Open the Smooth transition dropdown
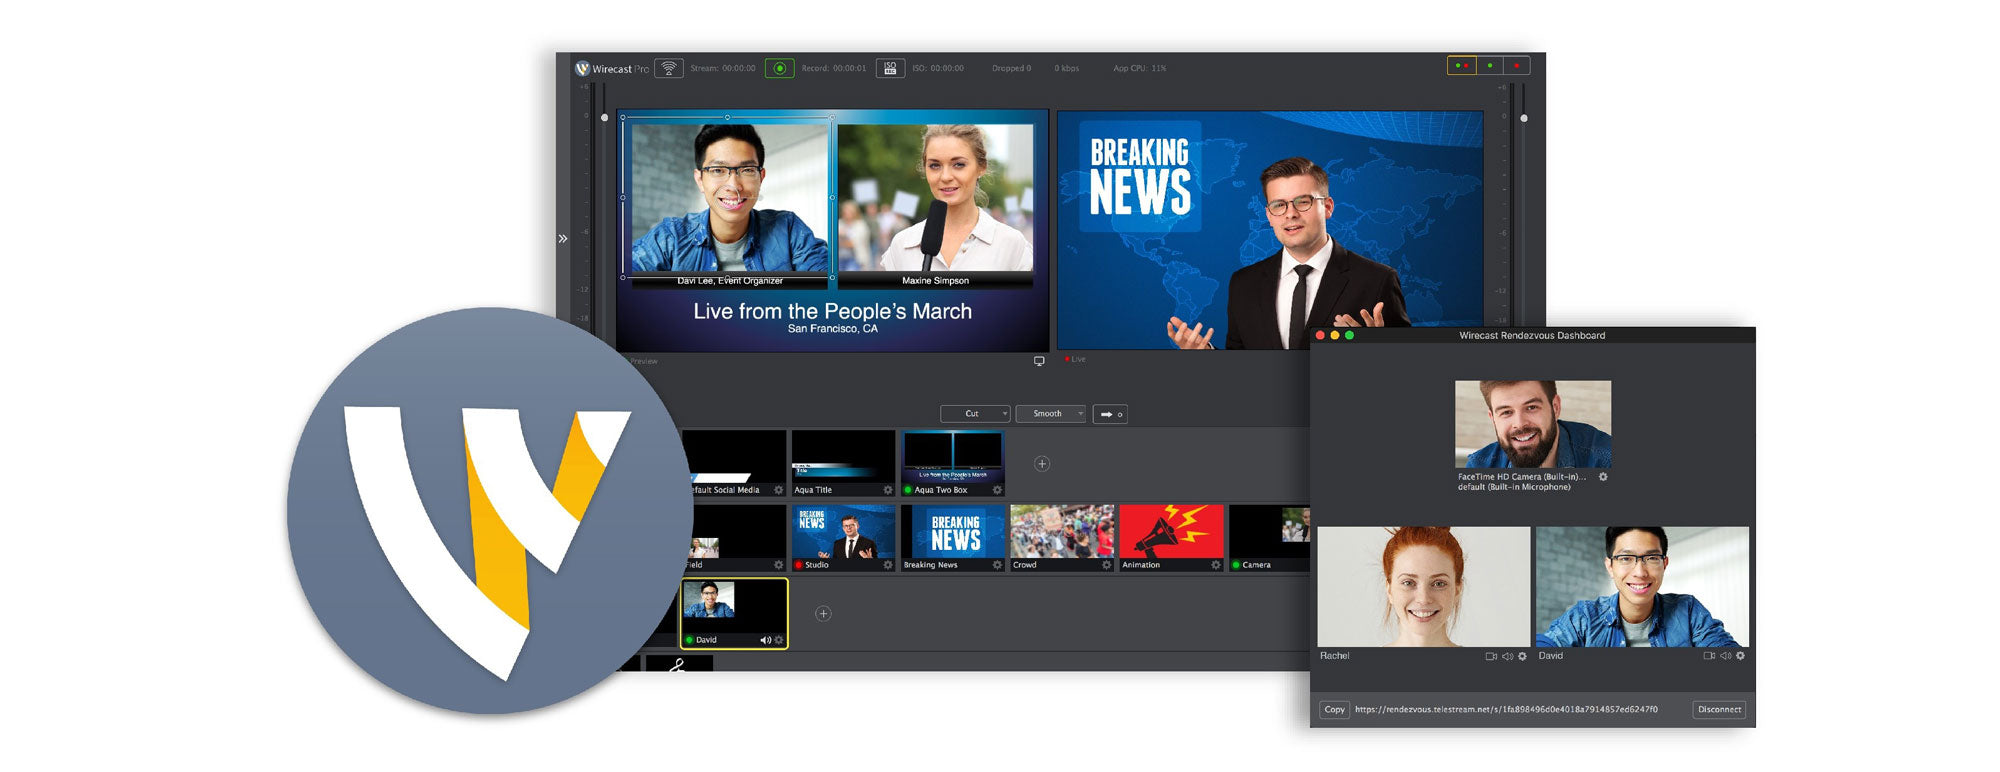Image resolution: width=2000 pixels, height=772 pixels. pos(1051,414)
